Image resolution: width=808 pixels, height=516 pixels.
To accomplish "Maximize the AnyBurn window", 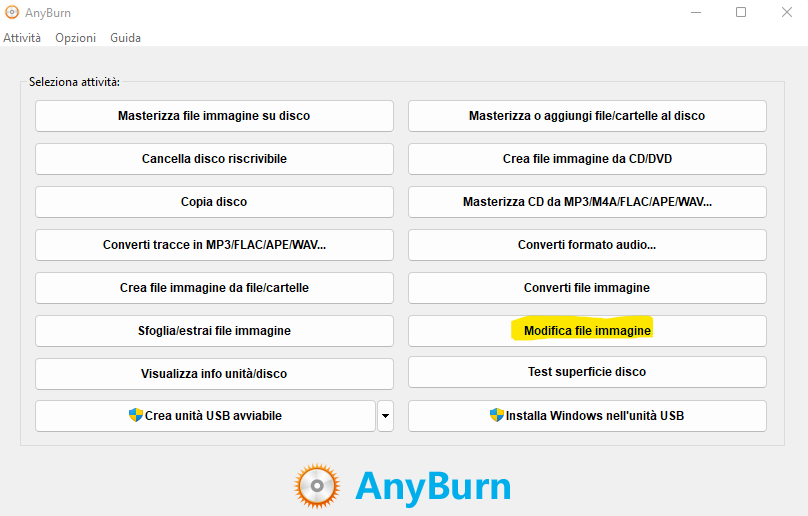I will (x=741, y=13).
